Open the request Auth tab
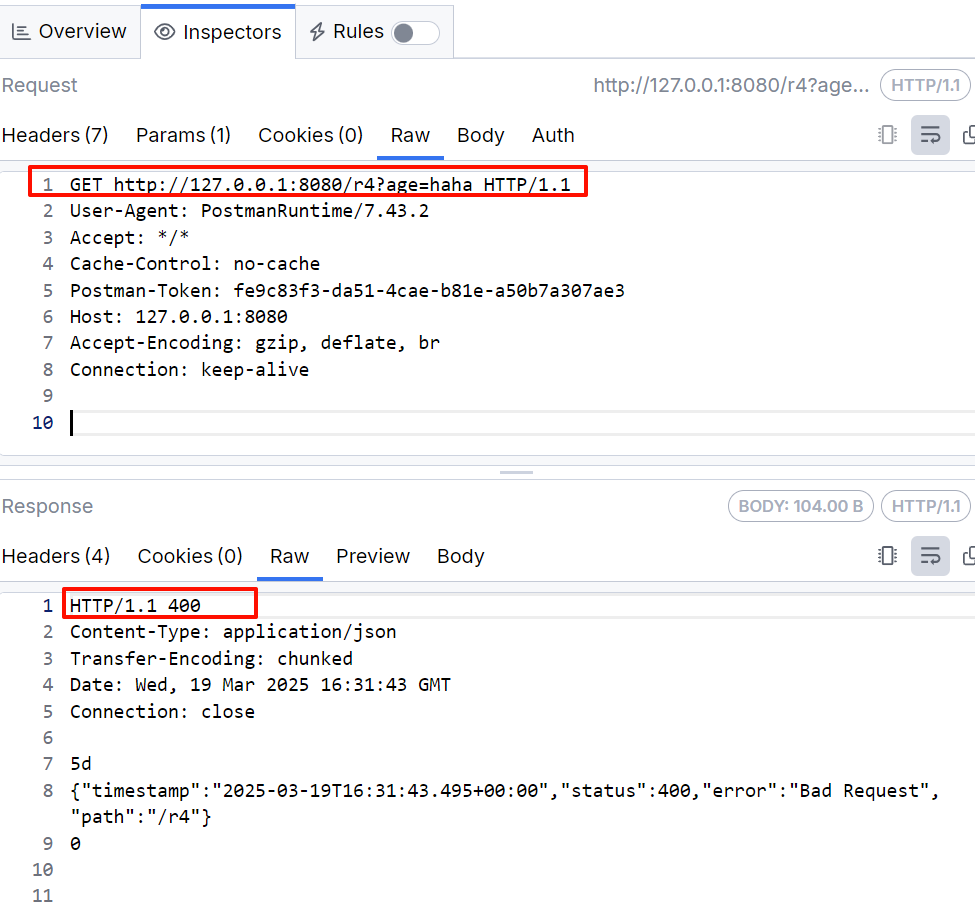This screenshot has width=975, height=915. coord(553,135)
